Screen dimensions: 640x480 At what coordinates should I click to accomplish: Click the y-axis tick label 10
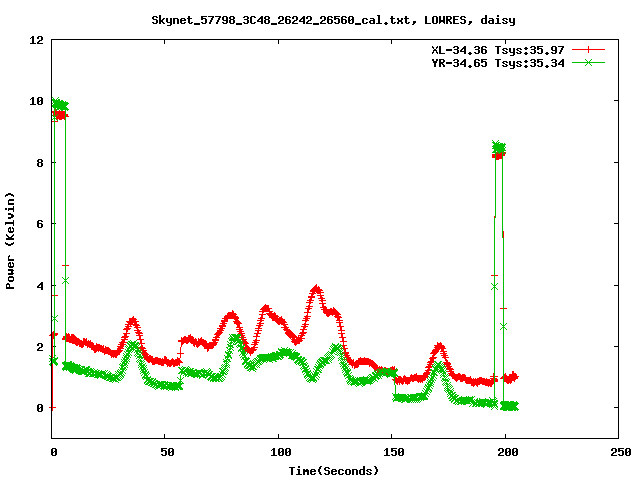point(36,101)
